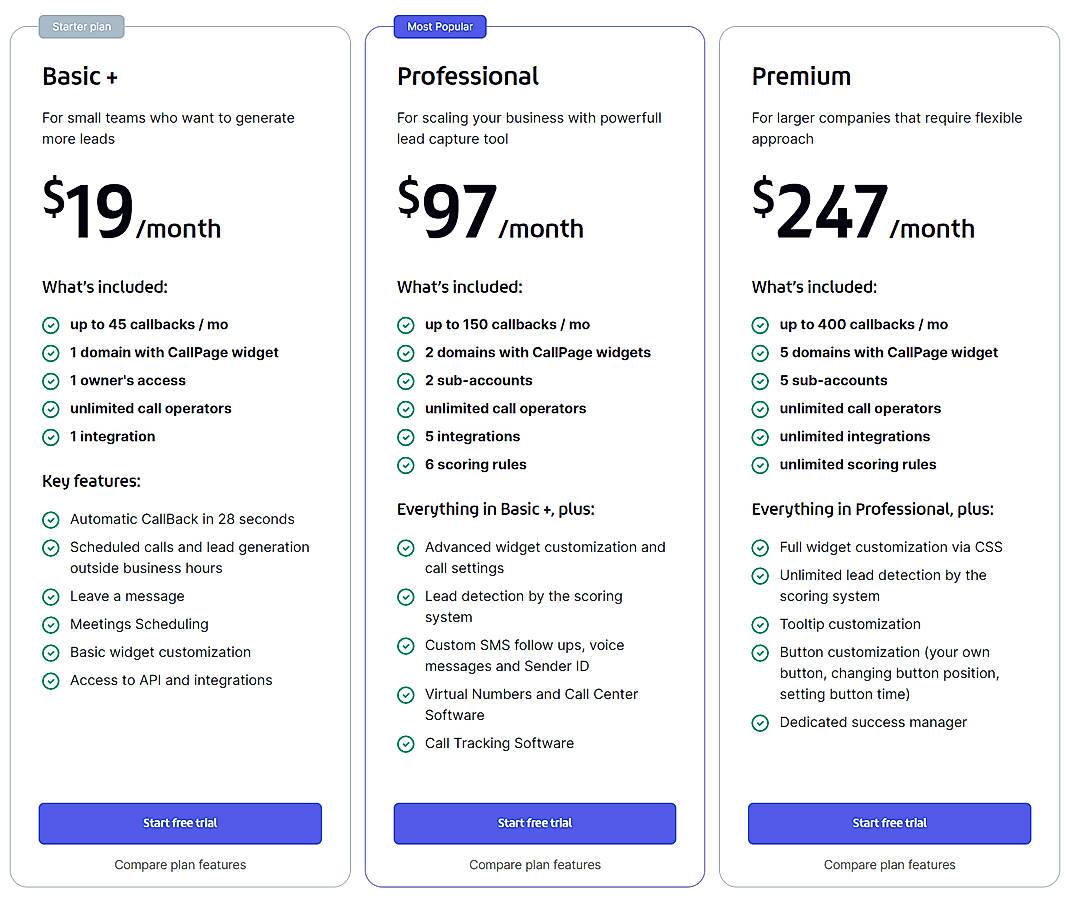
Task: Start free trial for the Premium plan
Action: pyautogui.click(x=889, y=823)
